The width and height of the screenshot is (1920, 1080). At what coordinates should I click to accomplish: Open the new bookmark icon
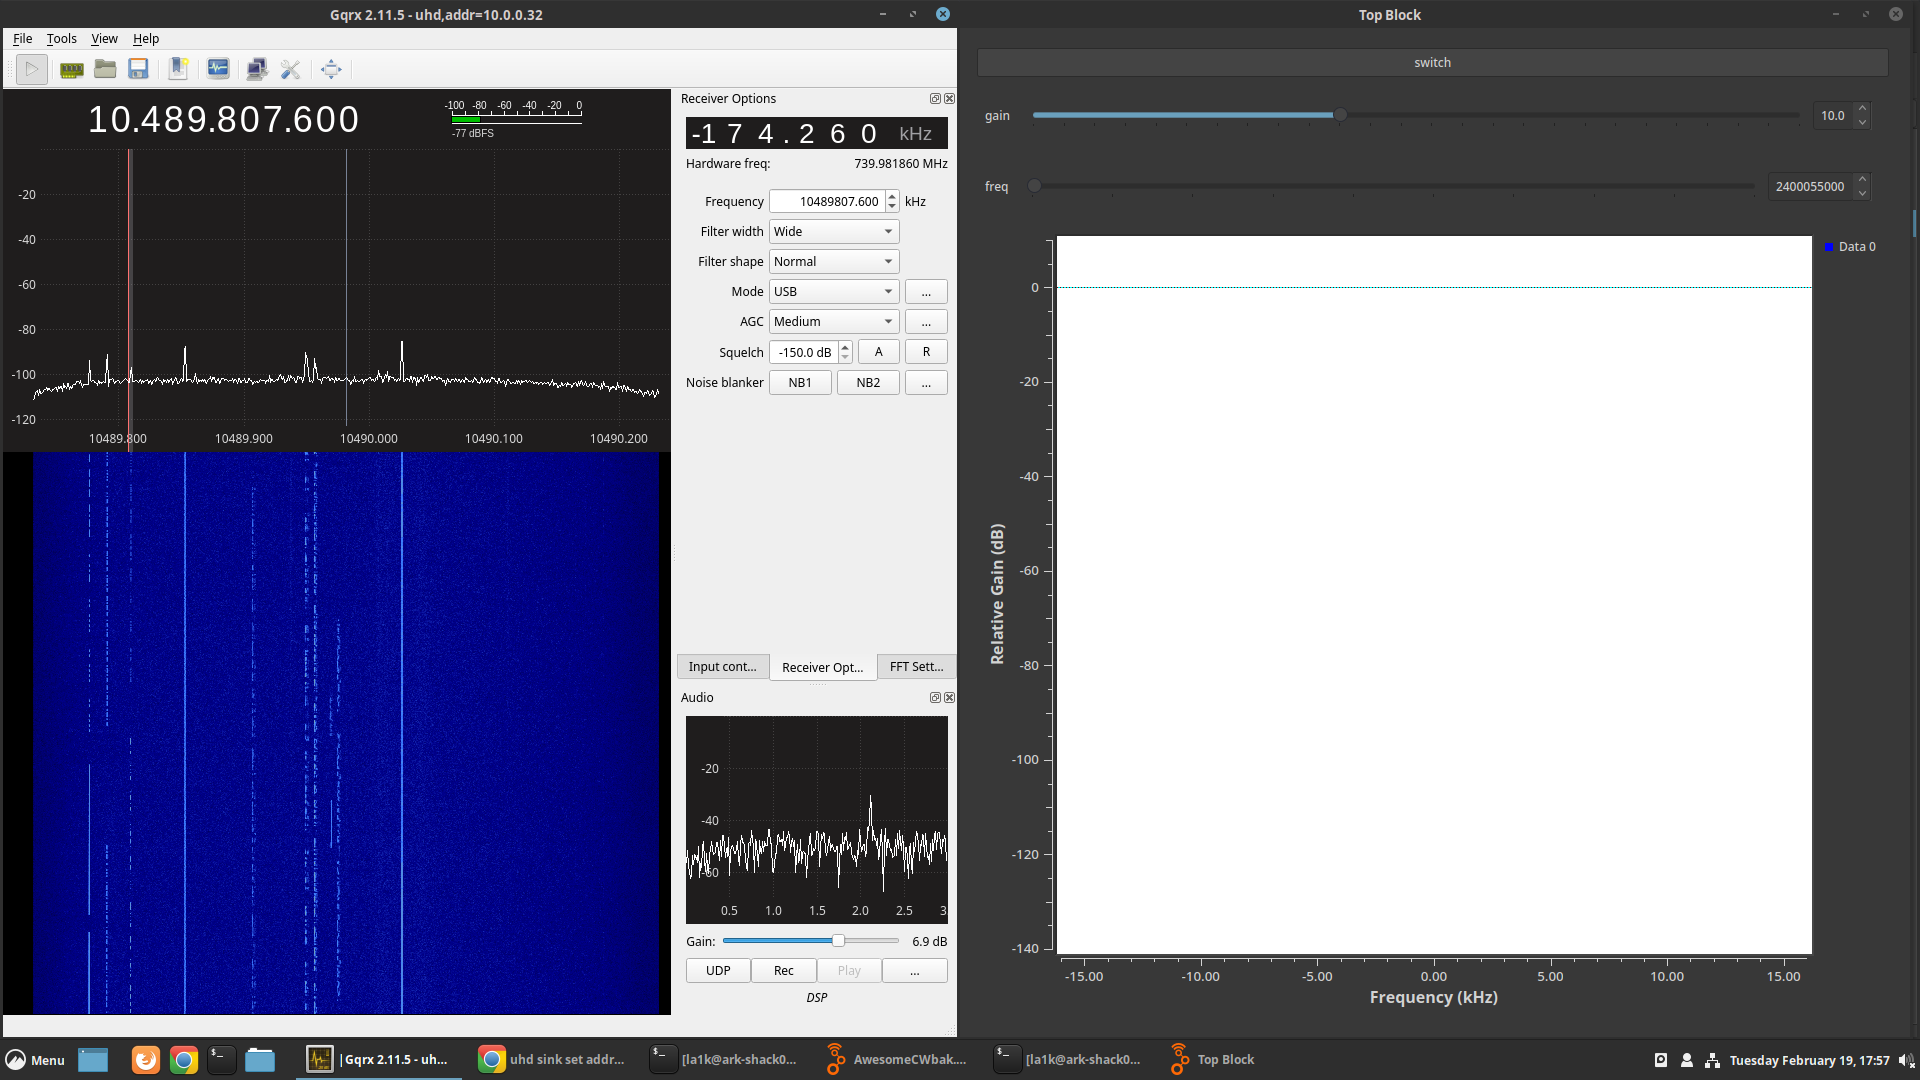coord(178,69)
